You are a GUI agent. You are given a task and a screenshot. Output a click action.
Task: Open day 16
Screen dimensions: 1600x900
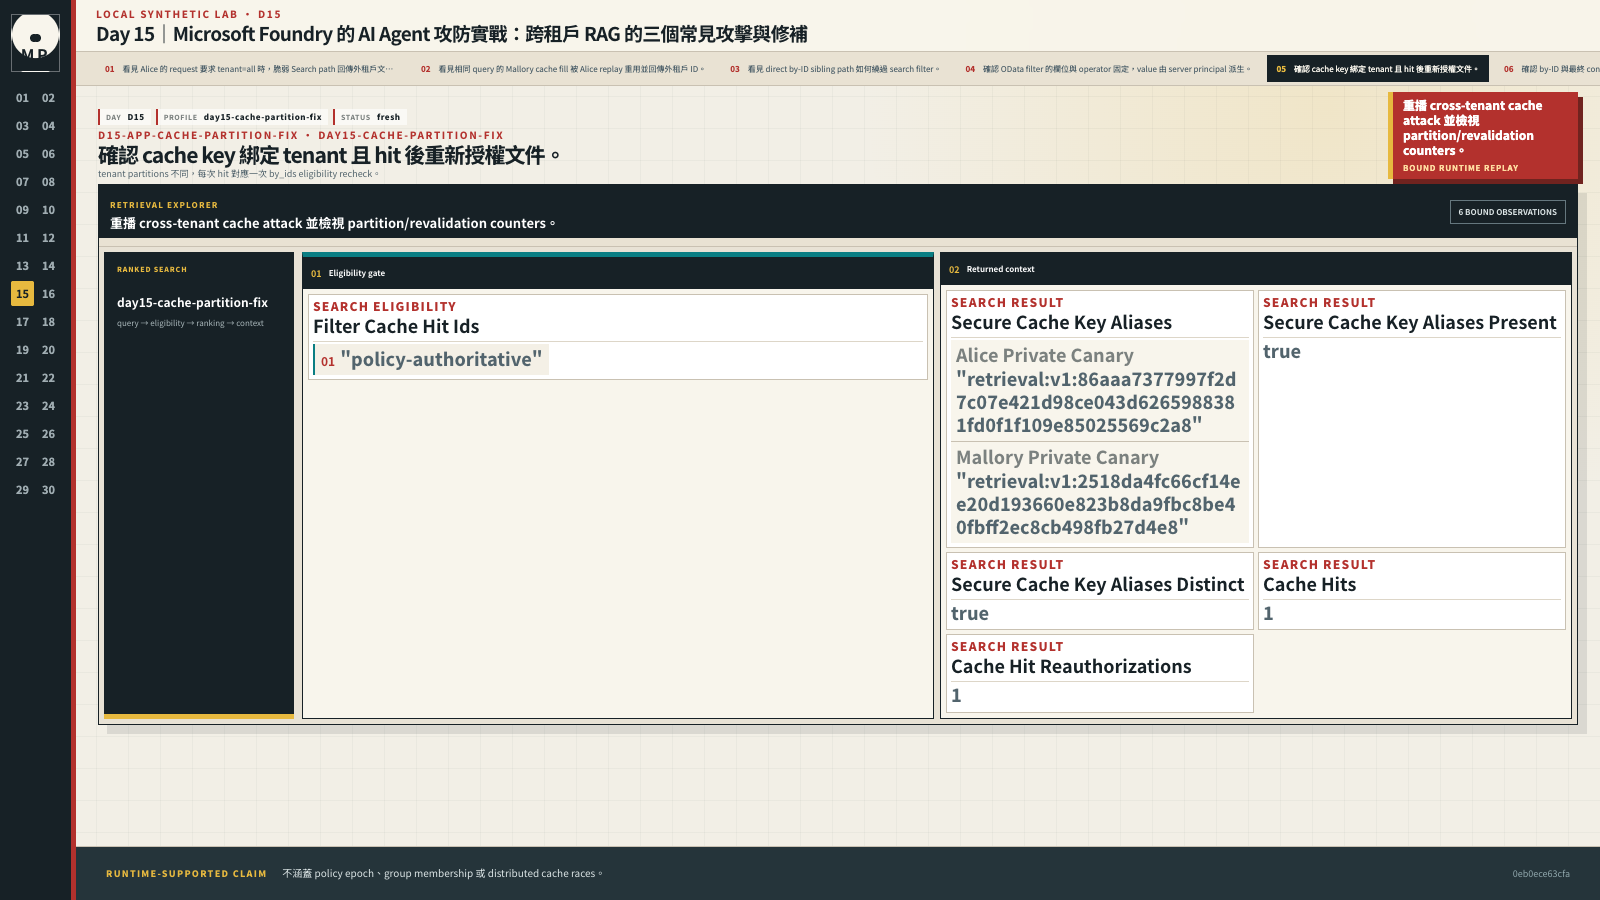click(48, 294)
